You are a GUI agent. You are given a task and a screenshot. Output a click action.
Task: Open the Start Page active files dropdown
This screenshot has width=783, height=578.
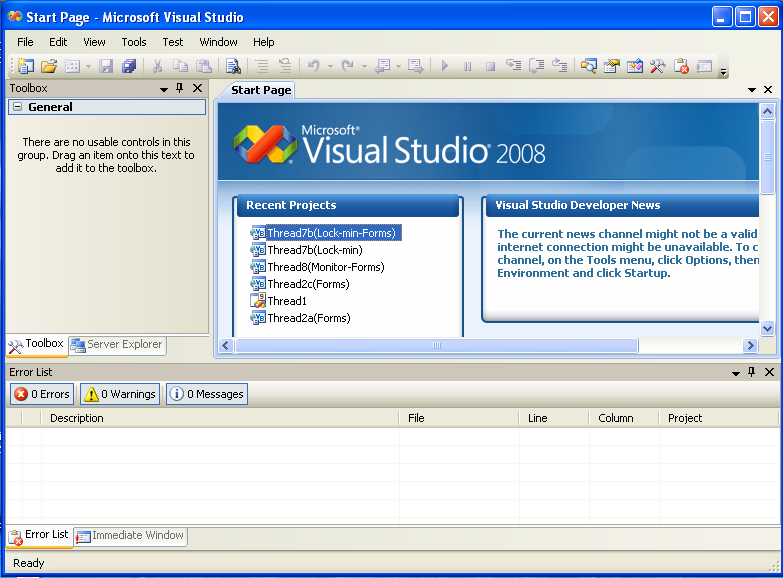[752, 90]
